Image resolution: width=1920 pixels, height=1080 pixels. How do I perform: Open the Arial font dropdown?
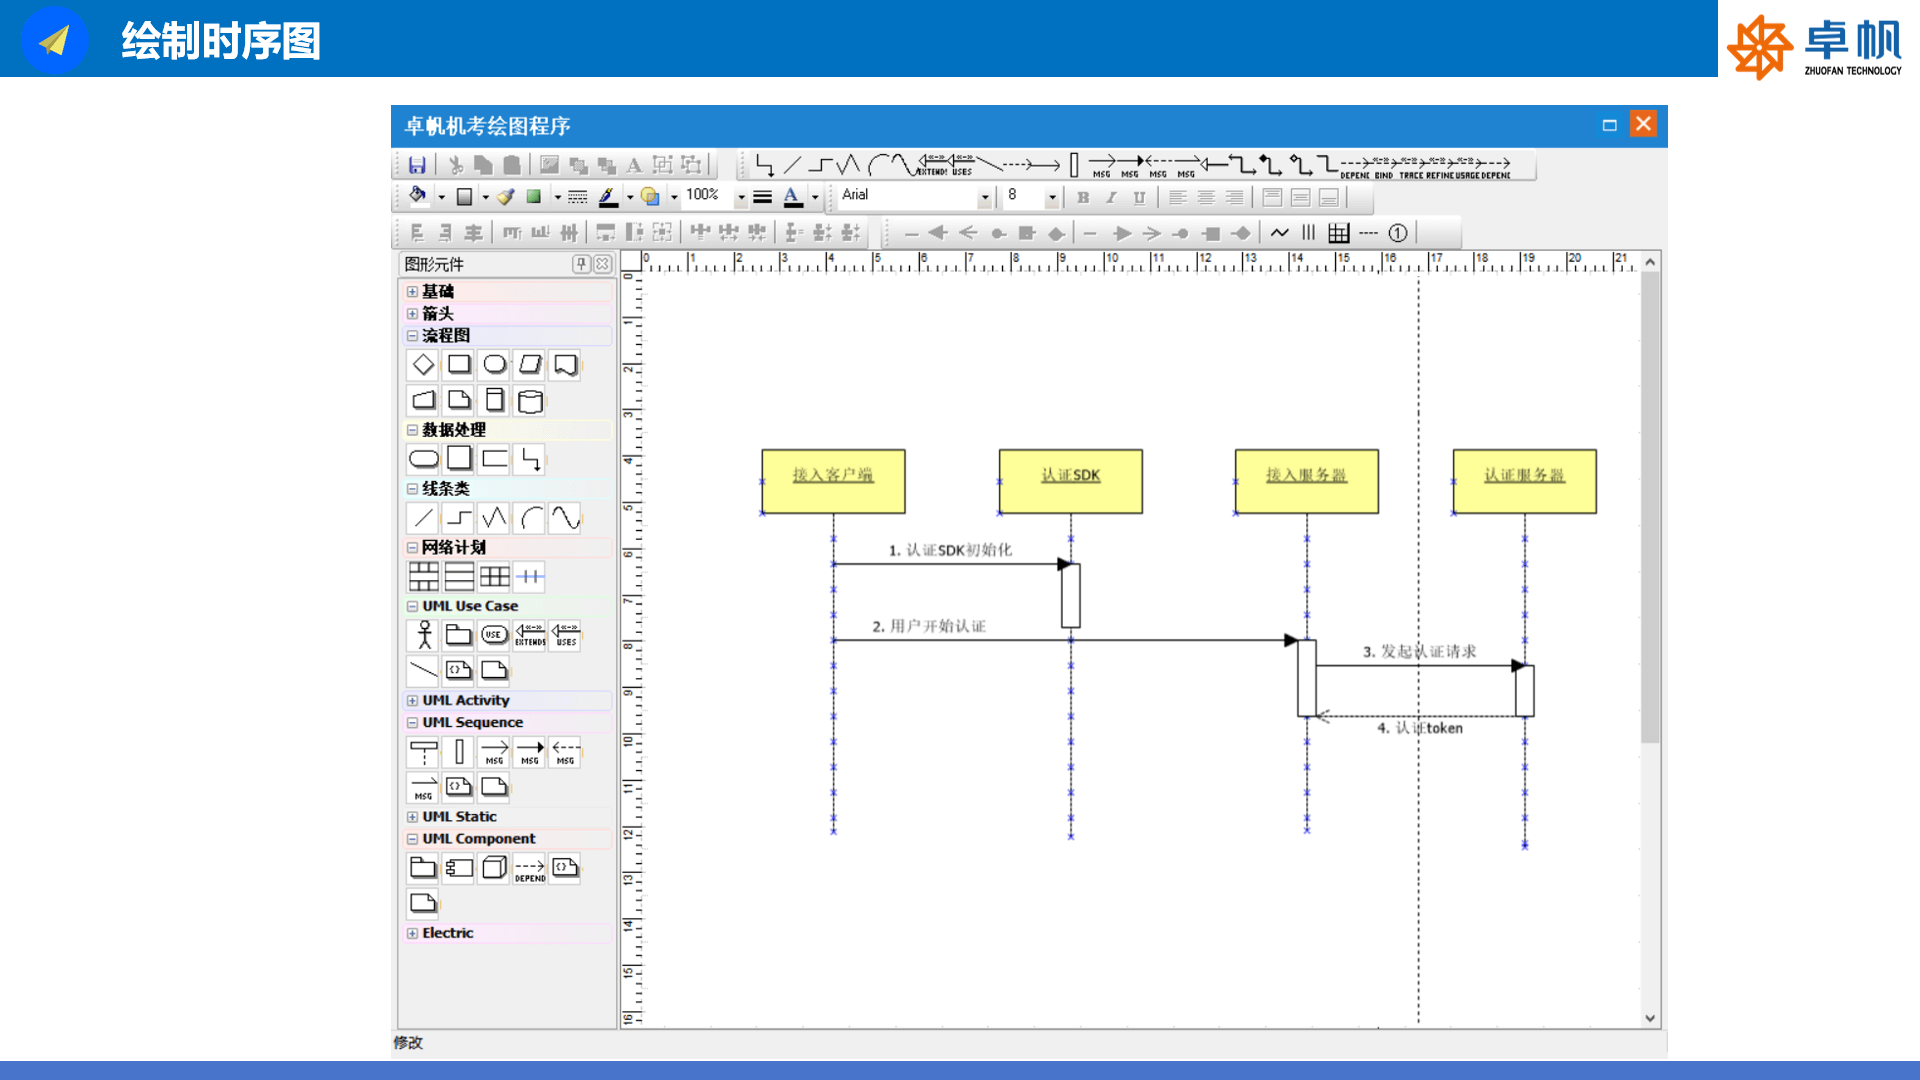point(984,197)
